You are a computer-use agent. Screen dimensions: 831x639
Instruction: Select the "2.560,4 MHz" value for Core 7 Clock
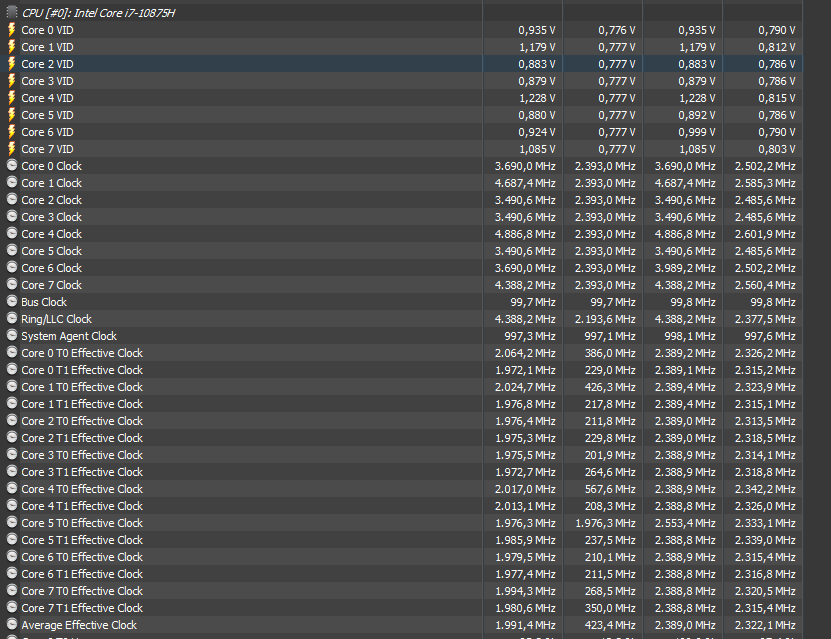765,285
